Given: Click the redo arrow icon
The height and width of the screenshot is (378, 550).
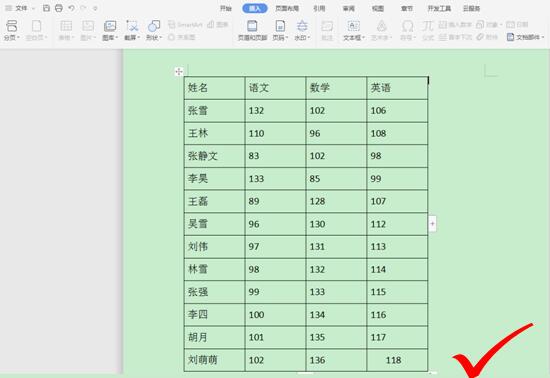Looking at the screenshot, I should coord(83,8).
